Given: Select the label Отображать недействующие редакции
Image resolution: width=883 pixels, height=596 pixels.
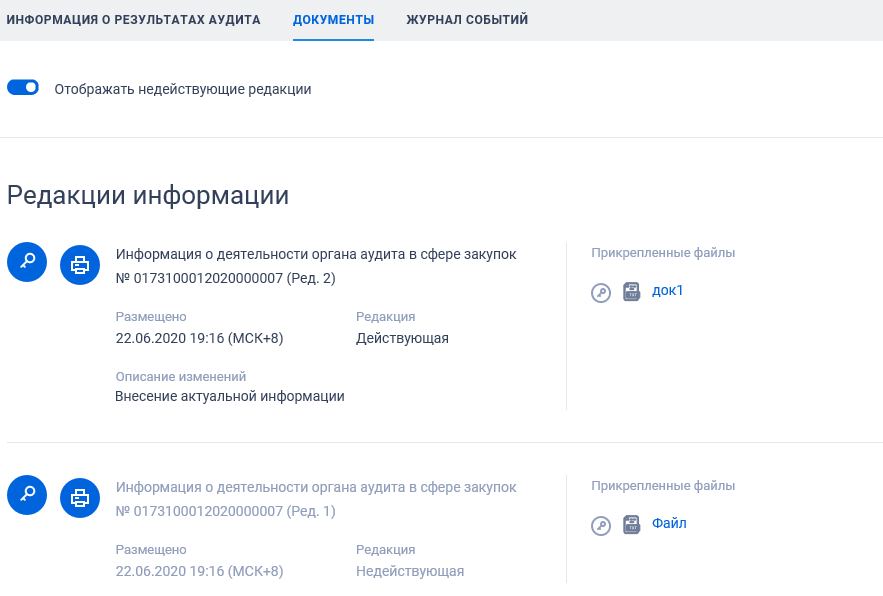Looking at the screenshot, I should point(183,89).
